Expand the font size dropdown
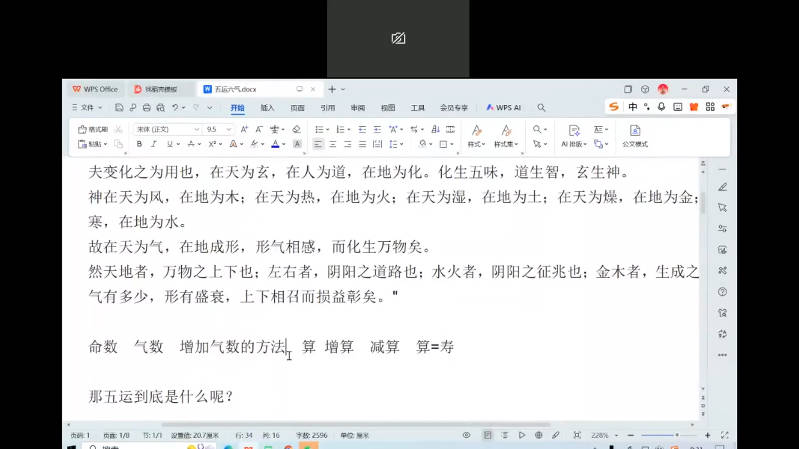The height and width of the screenshot is (449, 799). click(229, 129)
